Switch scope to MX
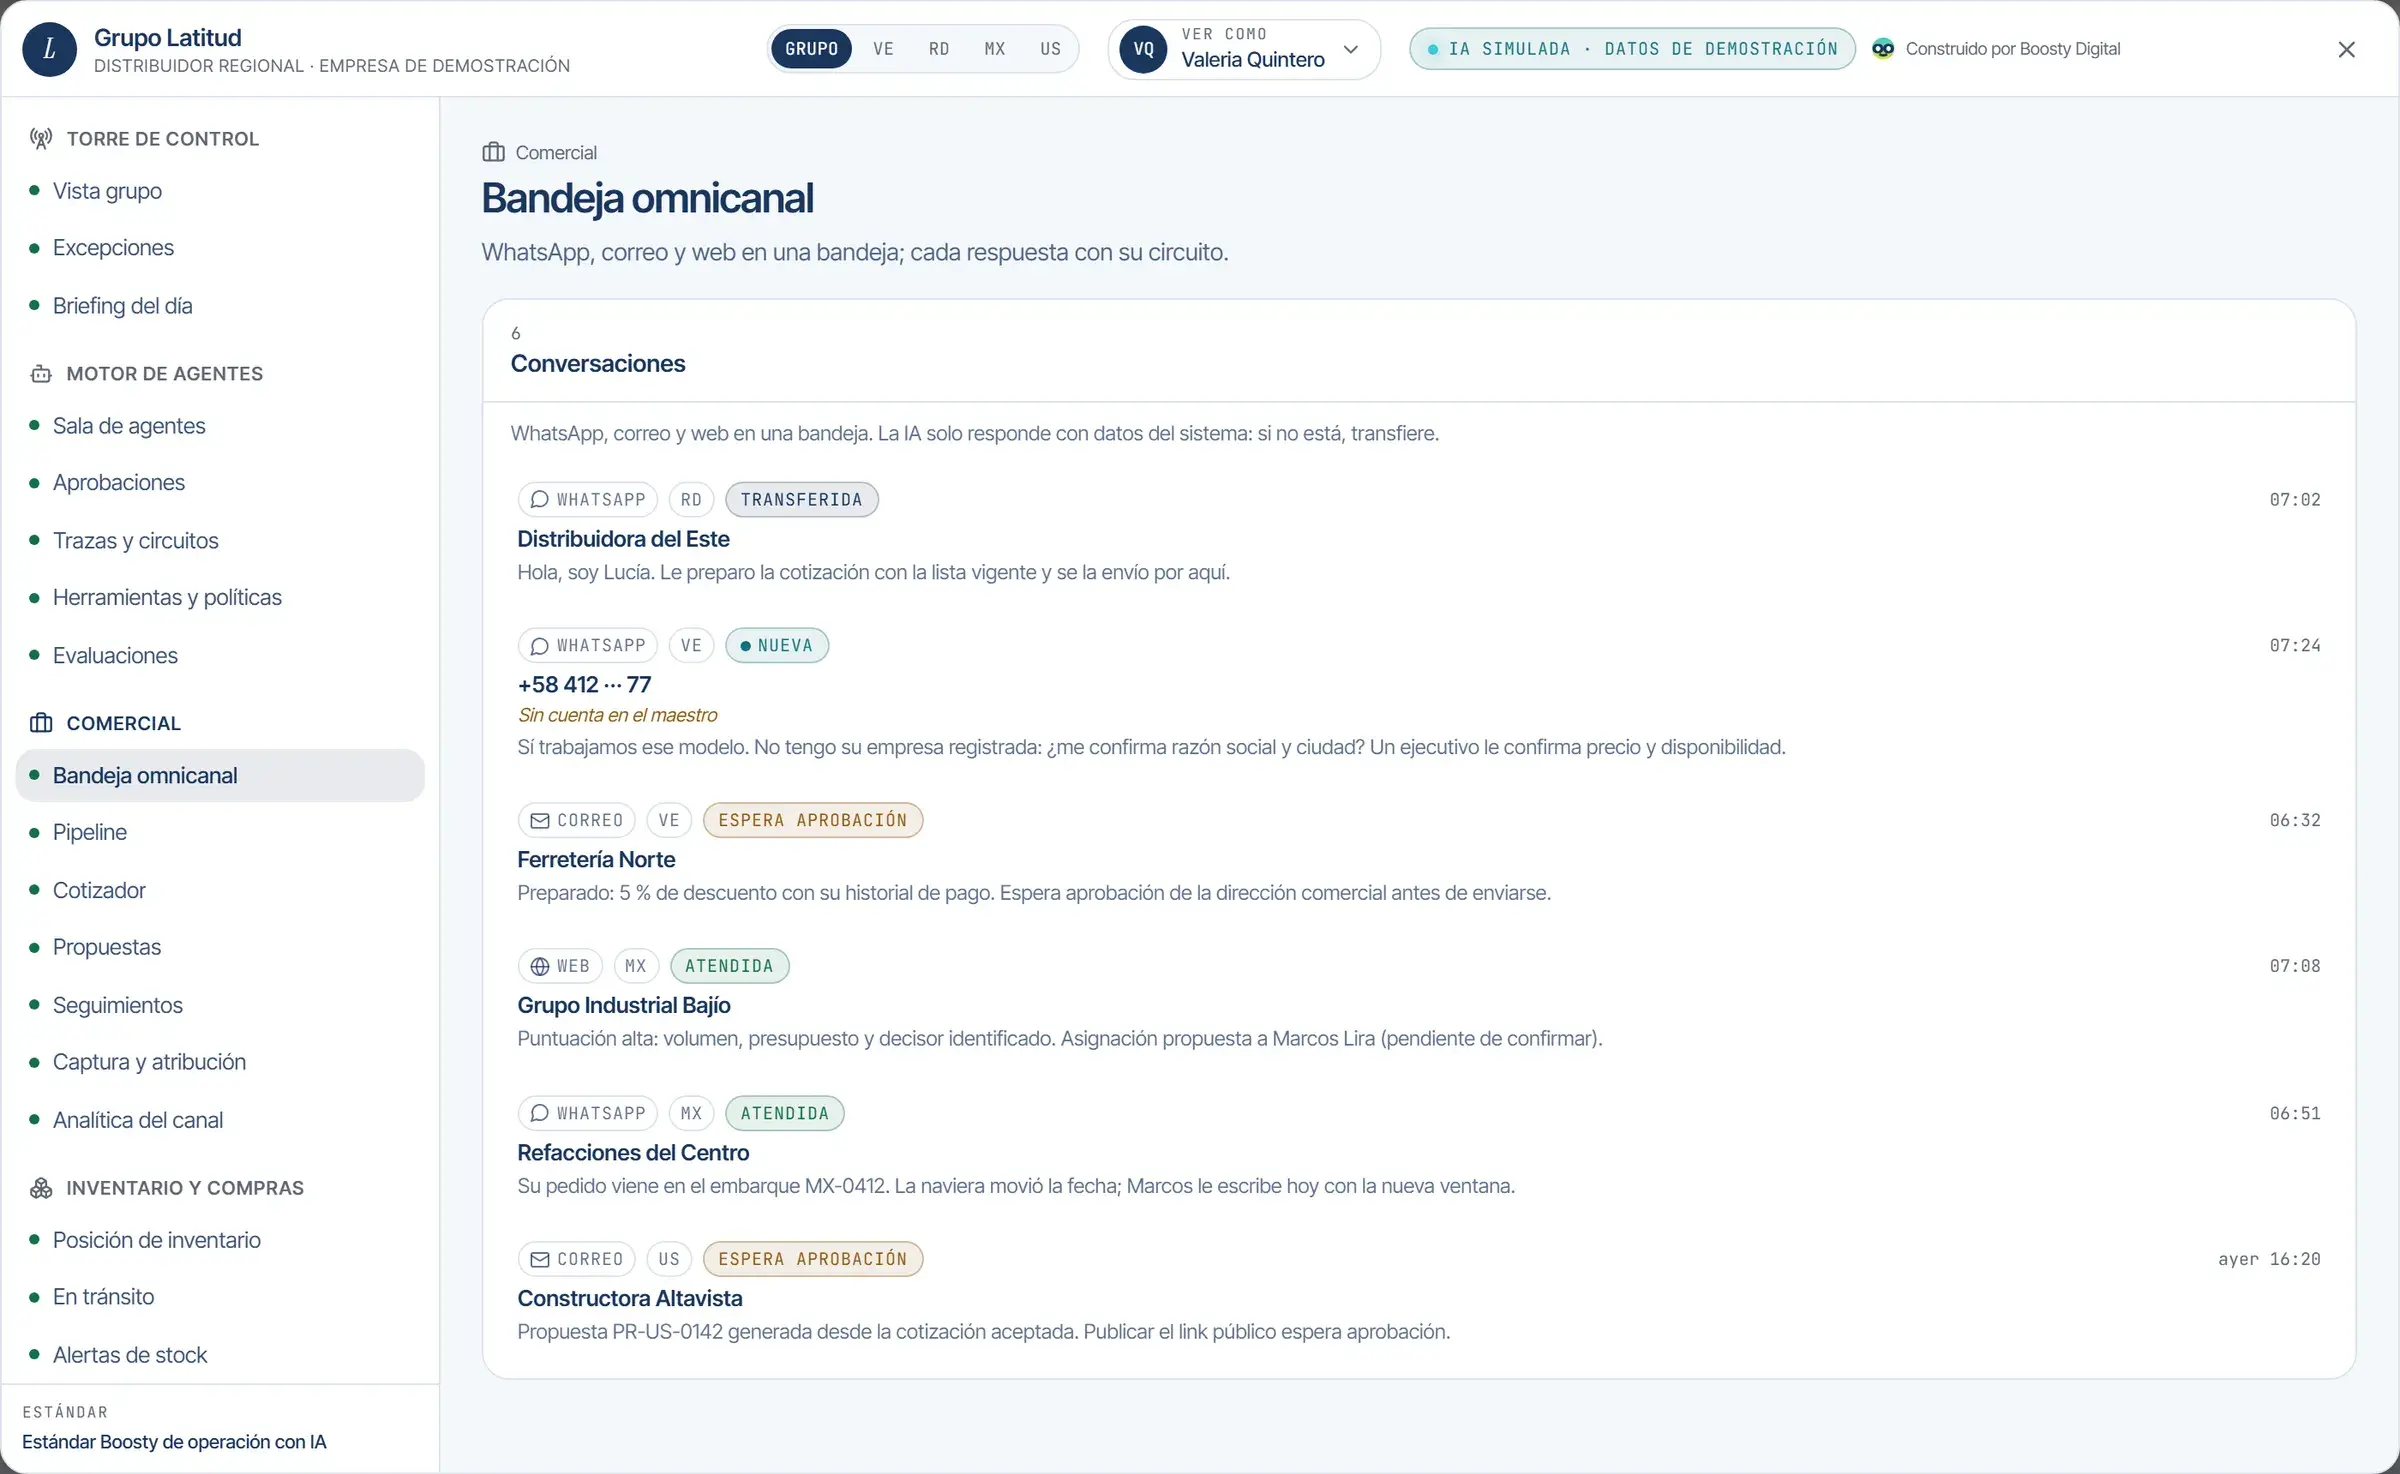Viewport: 2400px width, 1474px height. (x=995, y=49)
